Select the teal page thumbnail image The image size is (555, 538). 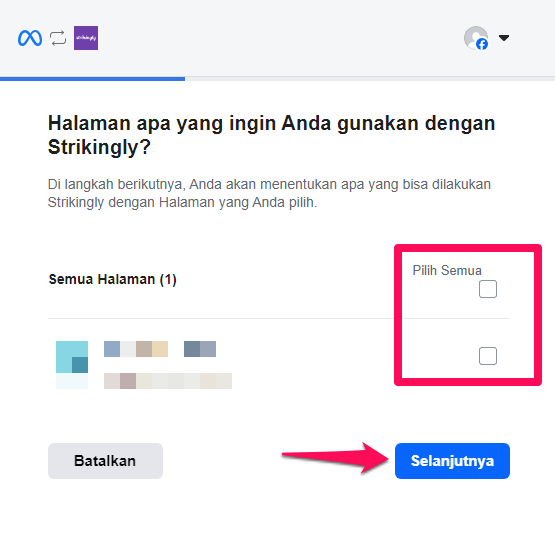point(72,365)
